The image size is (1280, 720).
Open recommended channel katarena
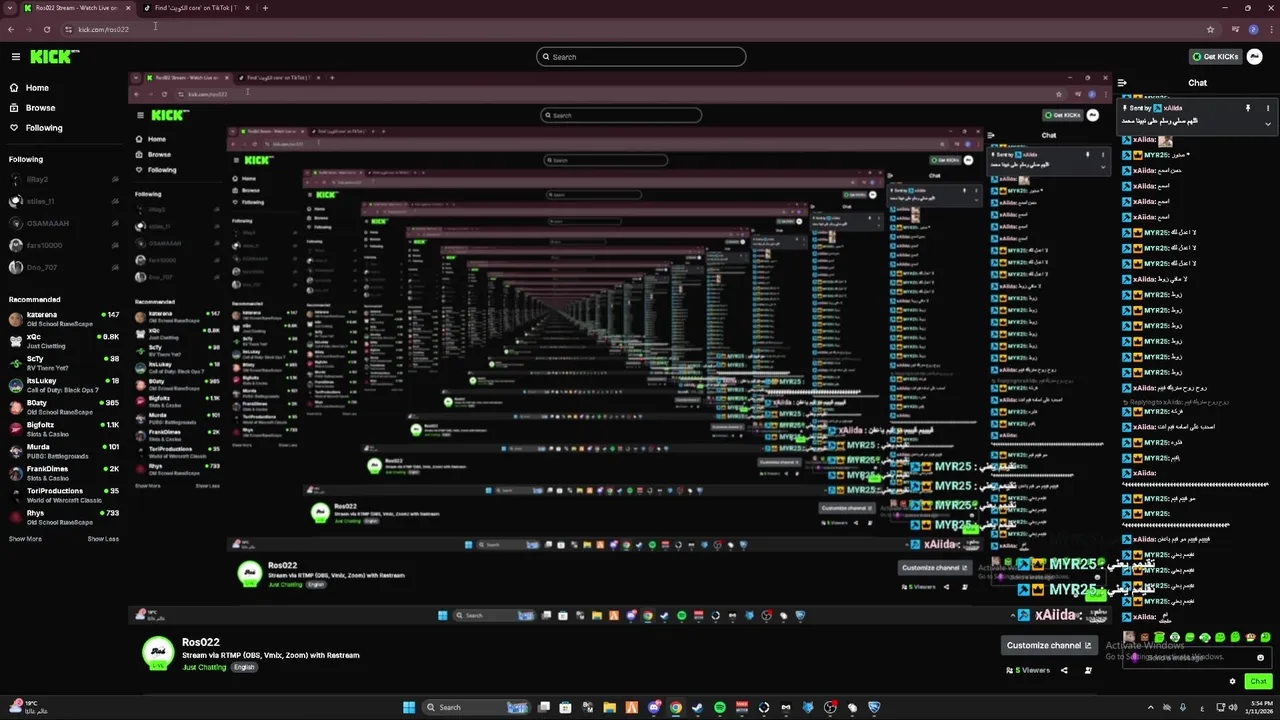click(64, 319)
